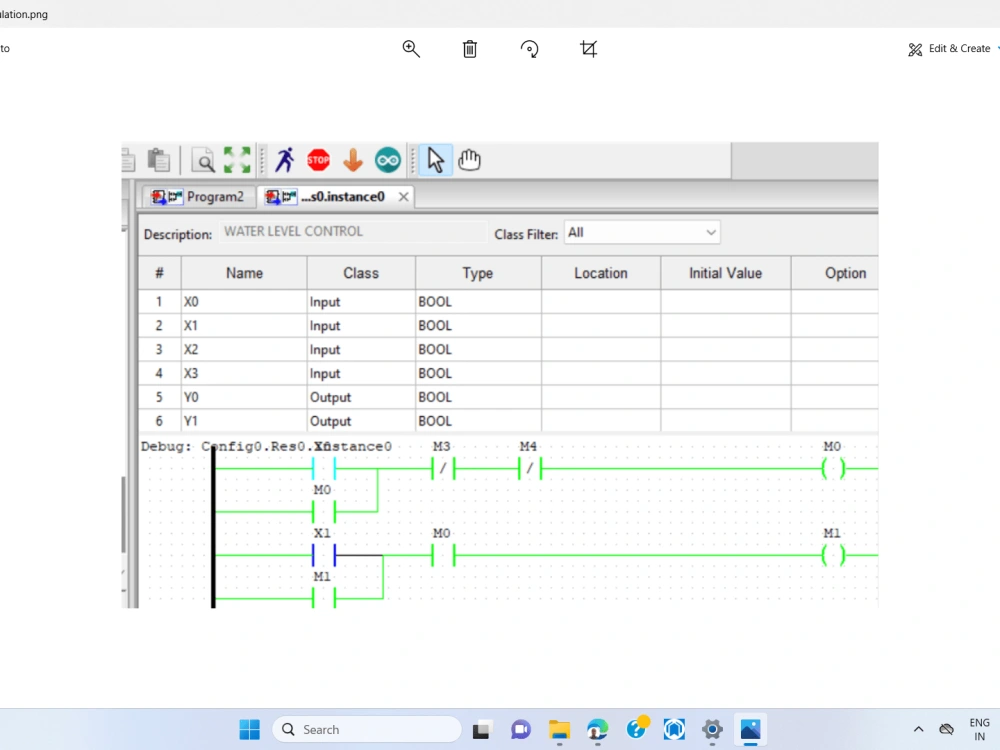Click the WATER LEVEL CONTROL description field
The height and width of the screenshot is (750, 1000).
(350, 232)
